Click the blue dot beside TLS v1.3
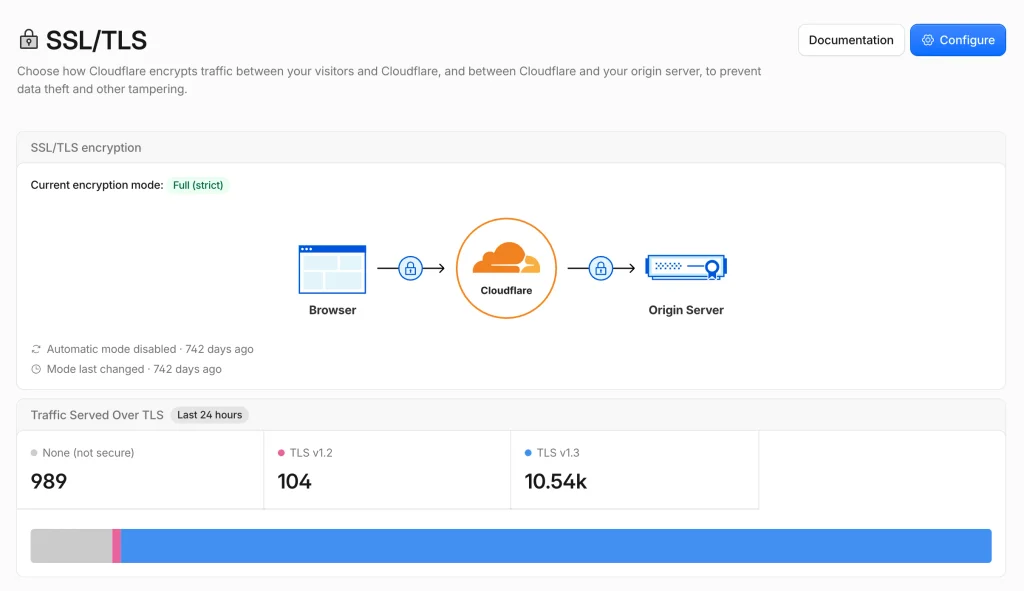Viewport: 1024px width, 591px height. (x=528, y=453)
